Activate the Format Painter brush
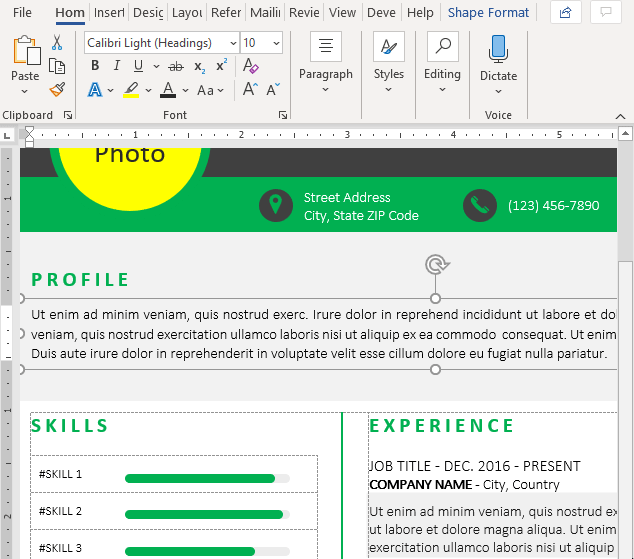This screenshot has width=634, height=559. (57, 89)
